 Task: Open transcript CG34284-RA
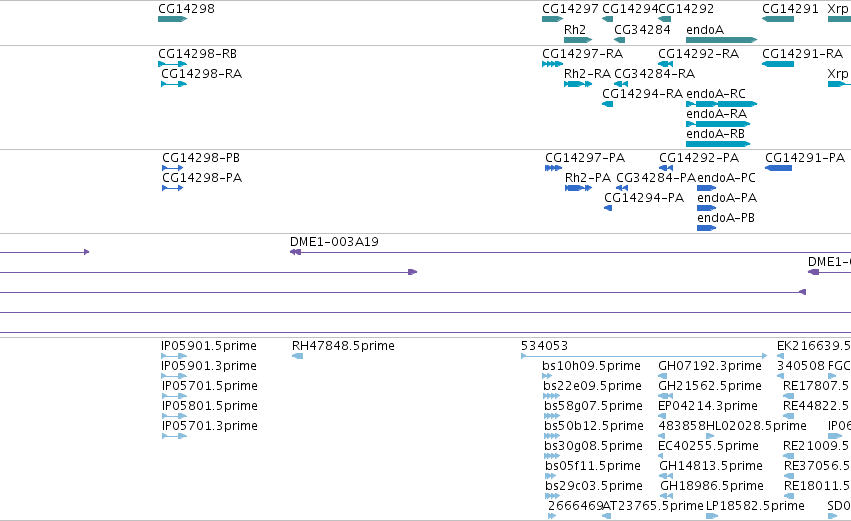[x=621, y=84]
